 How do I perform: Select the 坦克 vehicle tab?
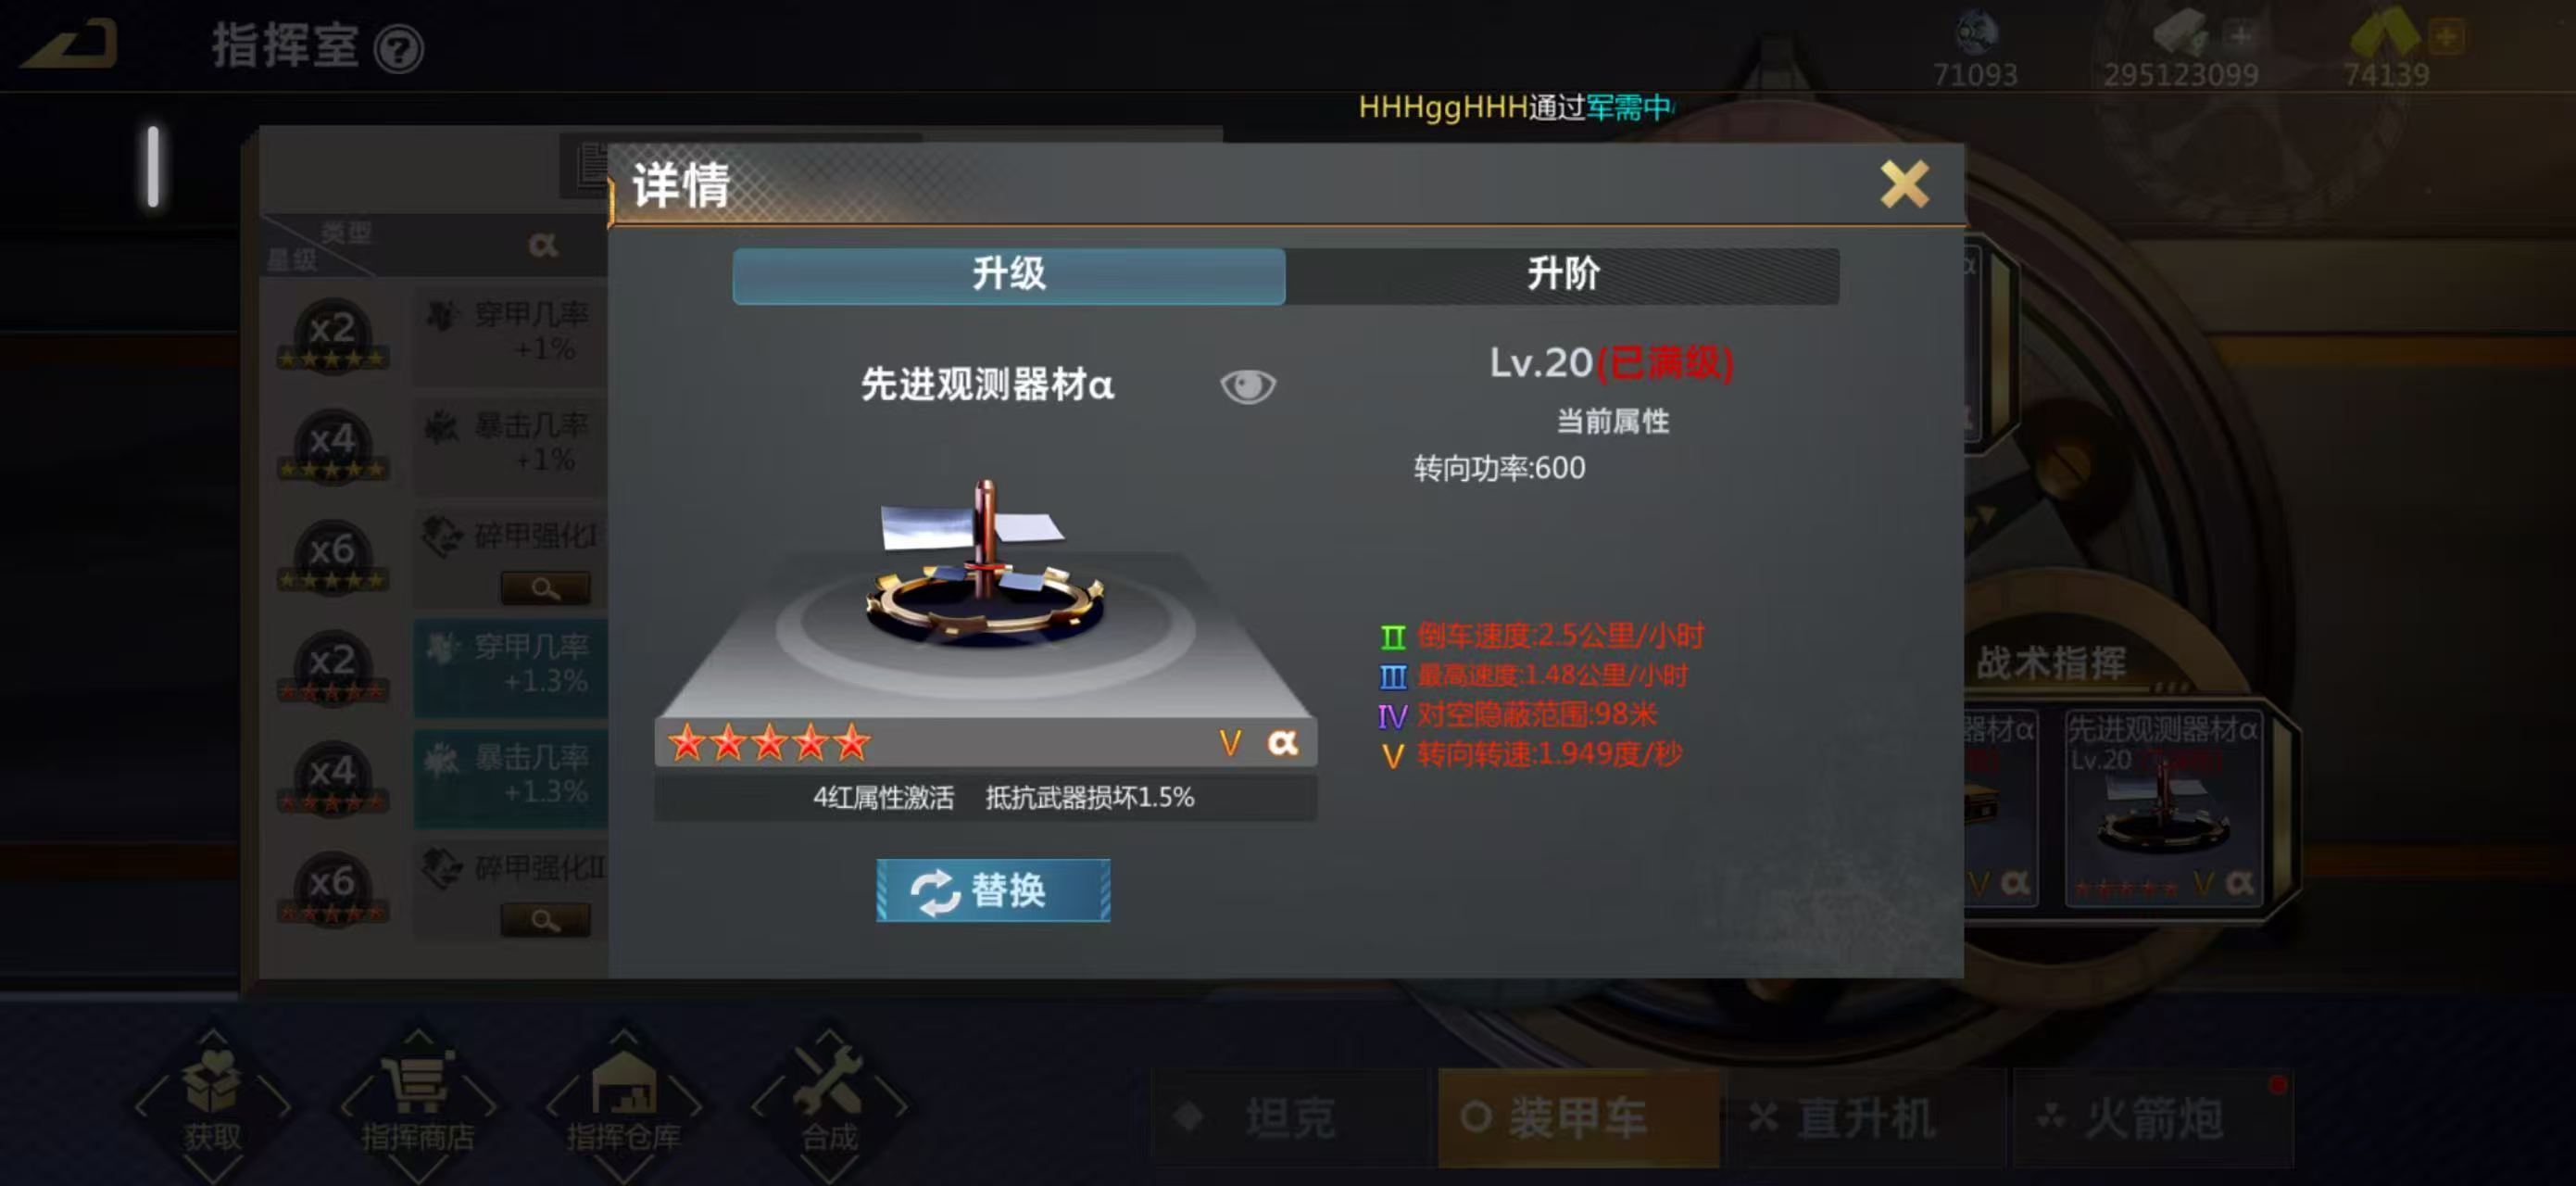pyautogui.click(x=1290, y=1117)
